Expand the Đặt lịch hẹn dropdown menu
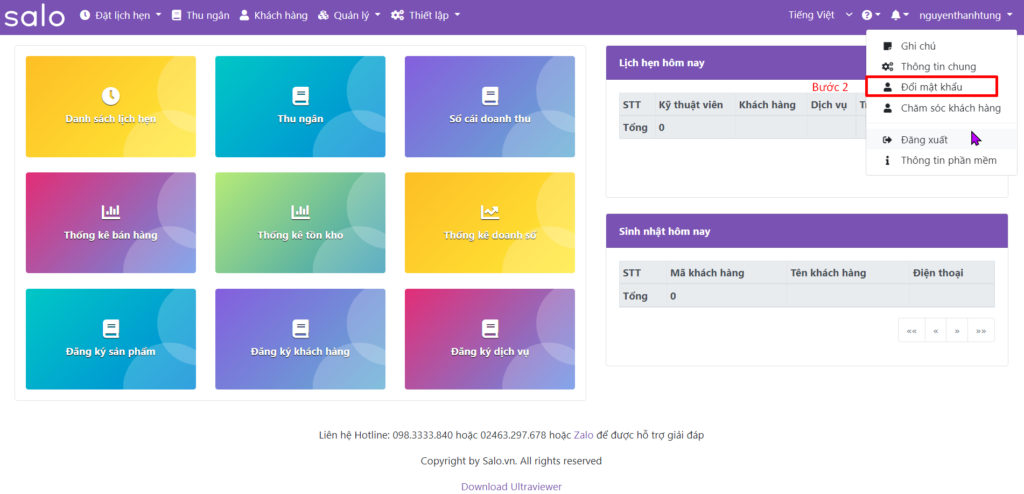The height and width of the screenshot is (494, 1024). pos(120,16)
